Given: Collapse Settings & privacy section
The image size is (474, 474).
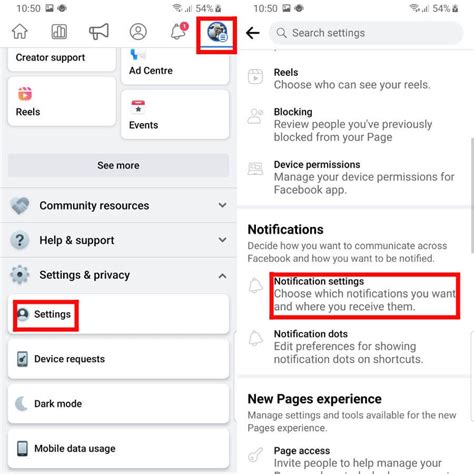Looking at the screenshot, I should (x=118, y=275).
